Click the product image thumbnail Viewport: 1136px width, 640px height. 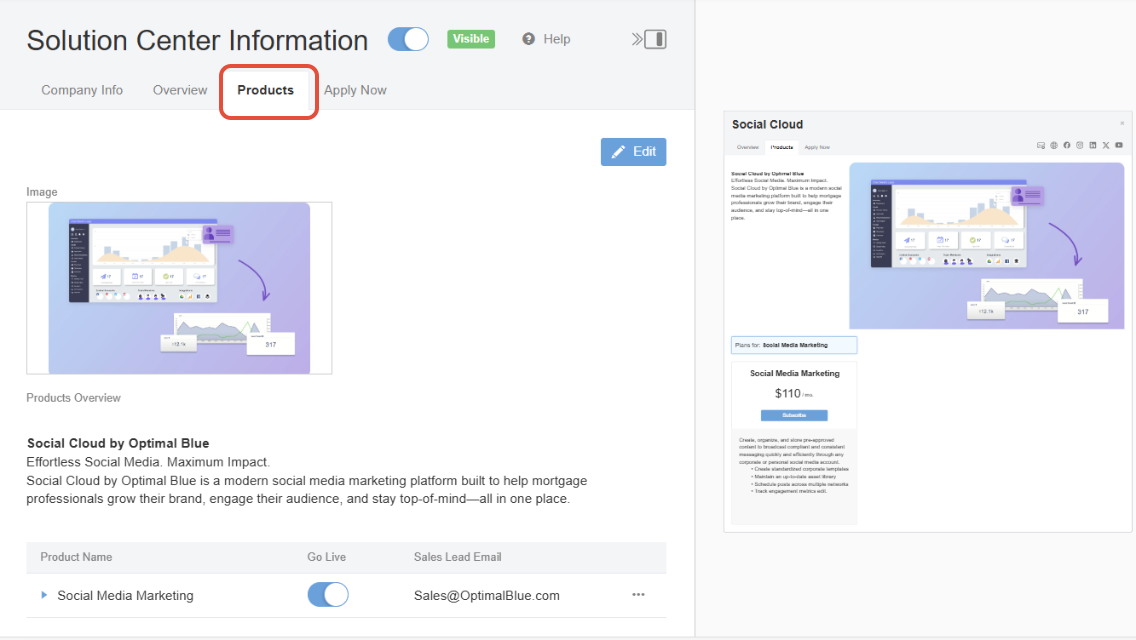(x=179, y=288)
